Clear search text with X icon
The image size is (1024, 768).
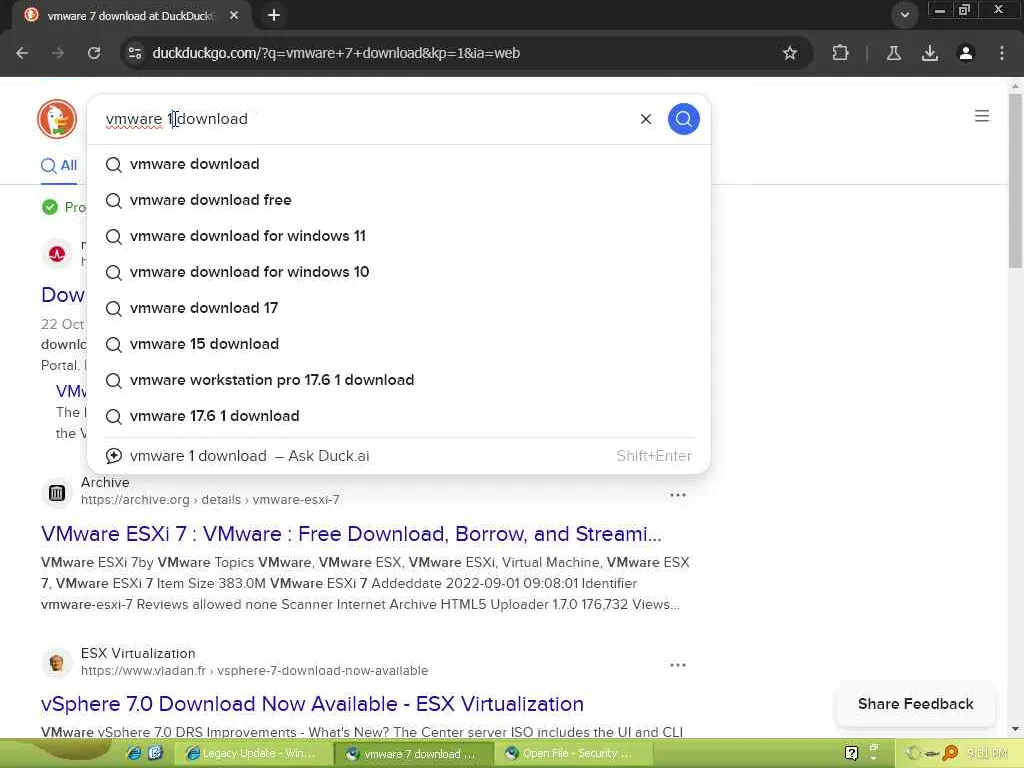[646, 119]
